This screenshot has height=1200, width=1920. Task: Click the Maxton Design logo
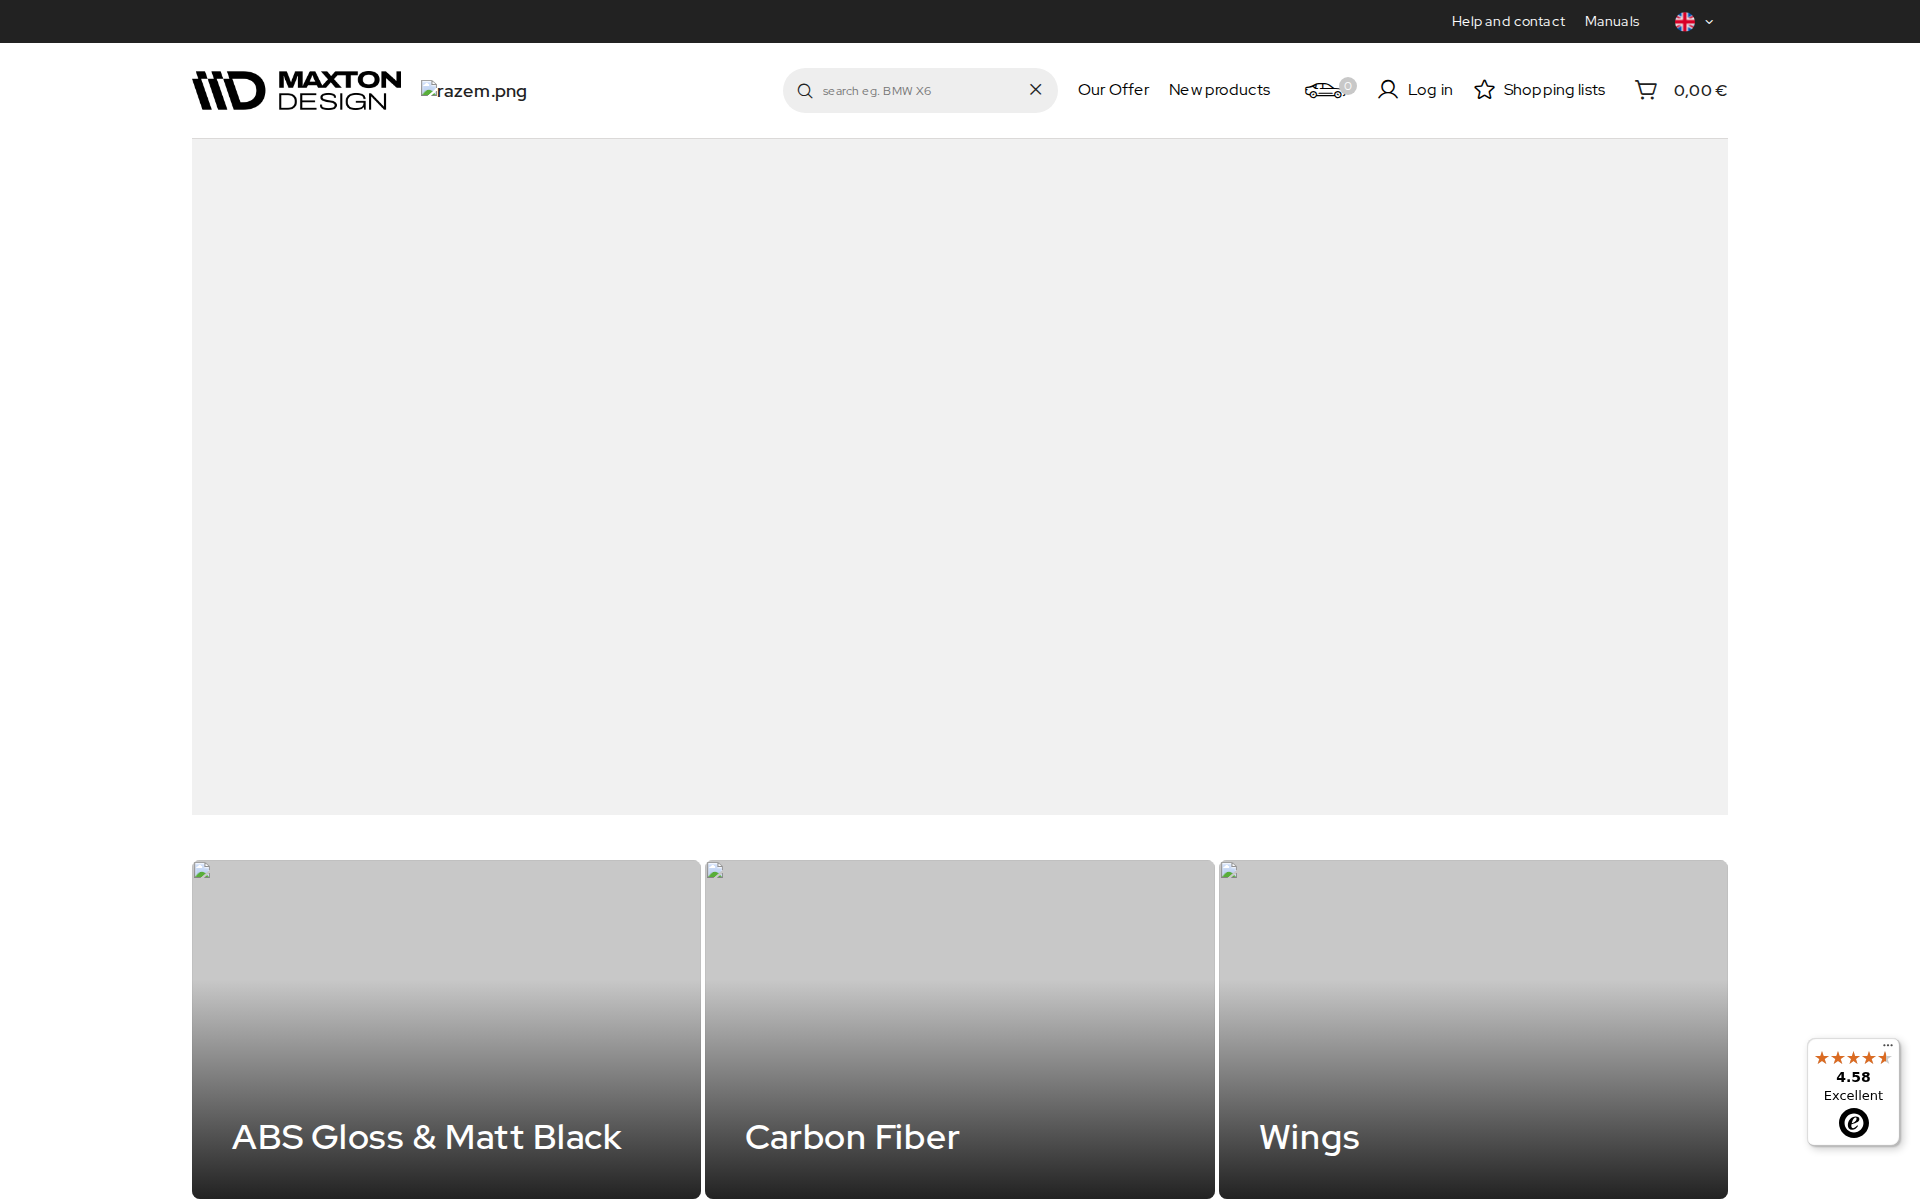[x=297, y=90]
